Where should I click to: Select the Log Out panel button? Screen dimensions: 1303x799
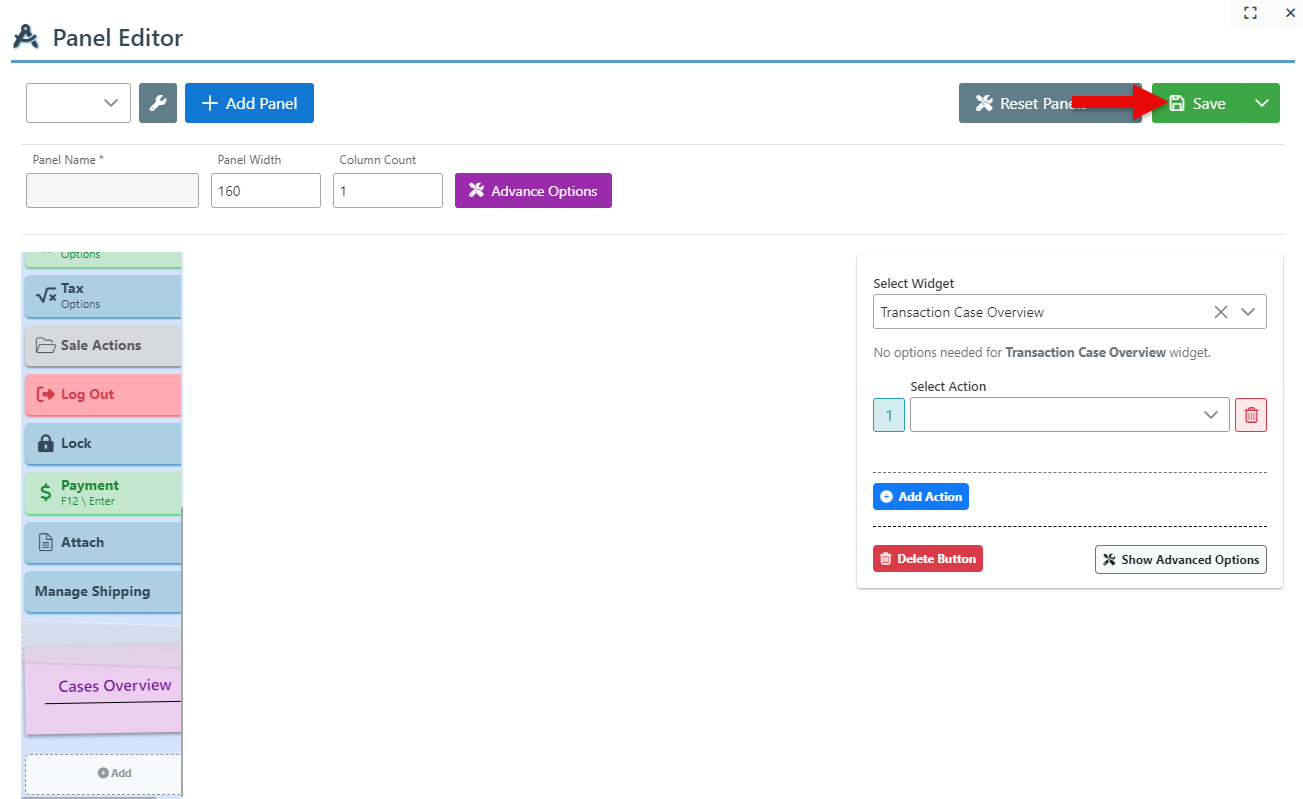[x=102, y=395]
